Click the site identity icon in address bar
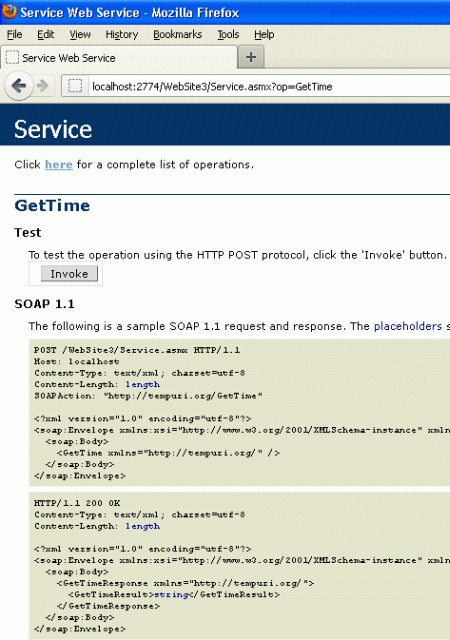 point(75,86)
